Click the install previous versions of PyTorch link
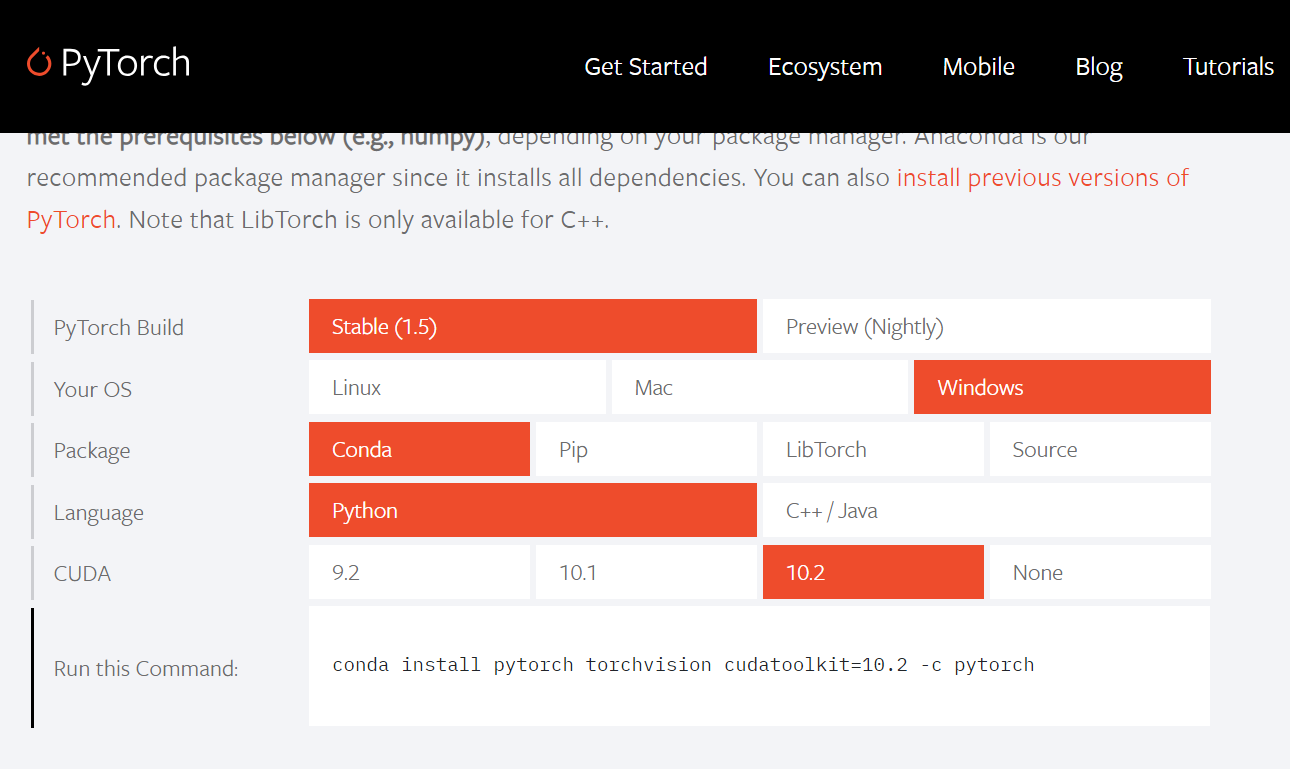Image resolution: width=1290 pixels, height=769 pixels. [x=1042, y=177]
